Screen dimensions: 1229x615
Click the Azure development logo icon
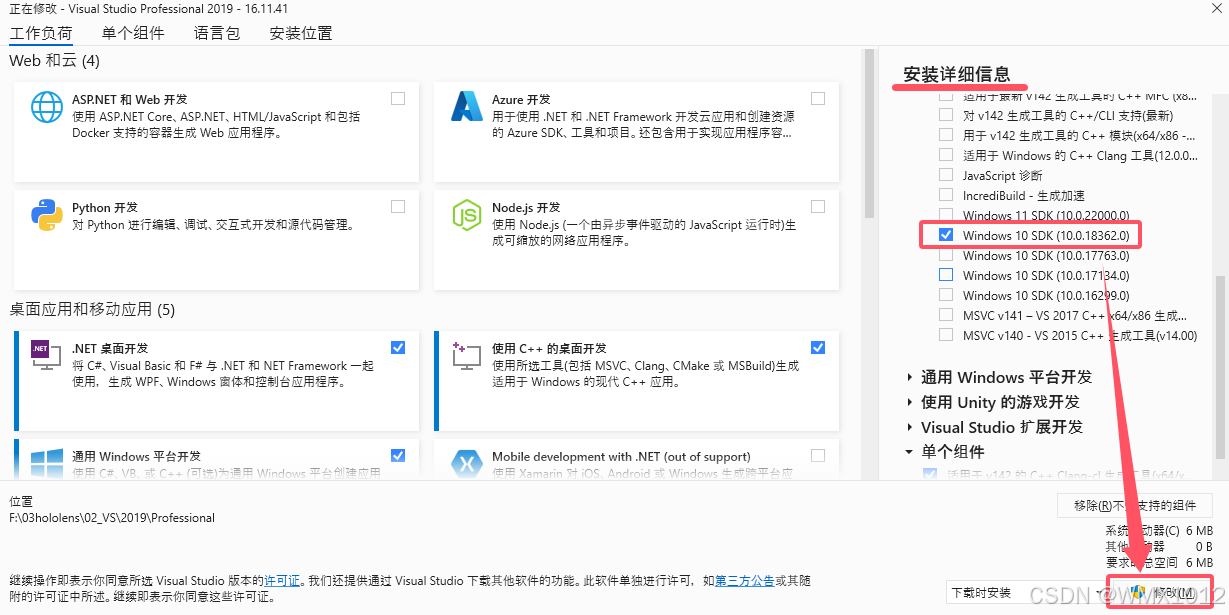[x=467, y=106]
